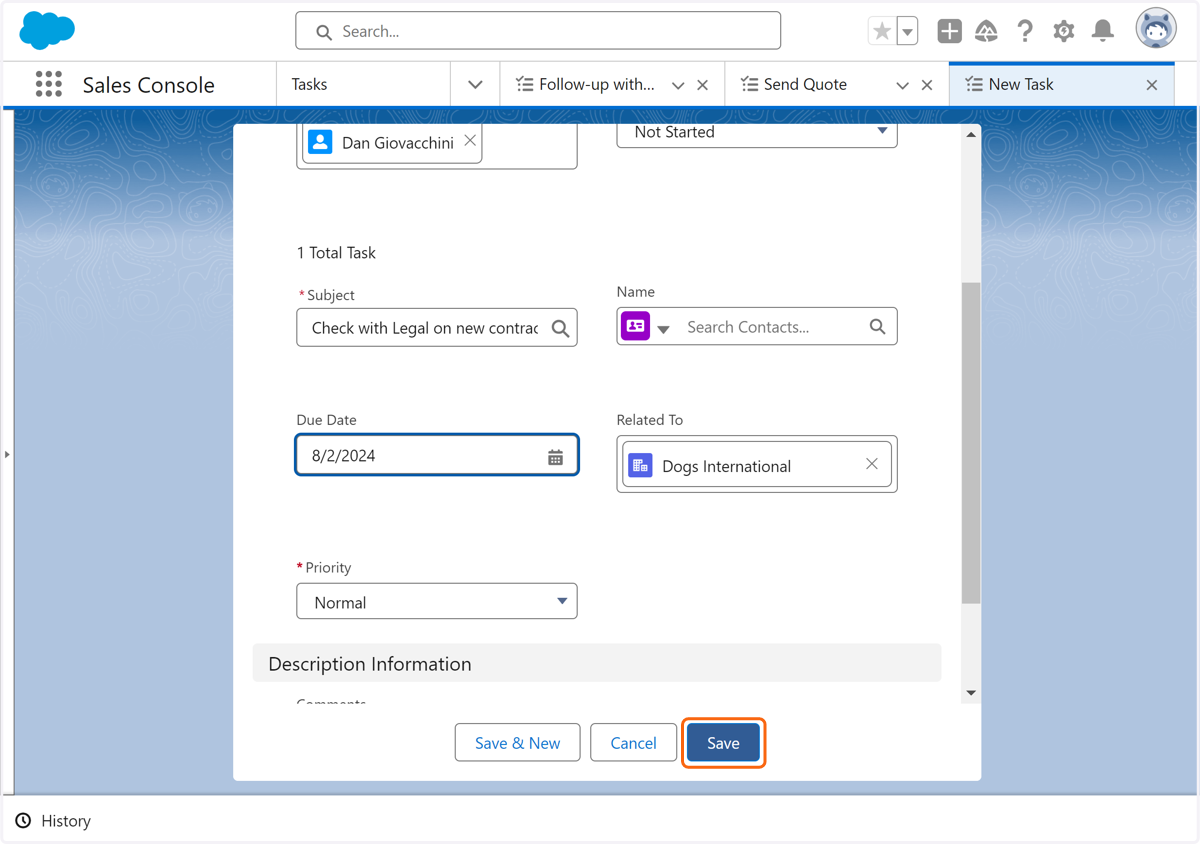
Task: Click the Help question mark icon
Action: [1025, 31]
